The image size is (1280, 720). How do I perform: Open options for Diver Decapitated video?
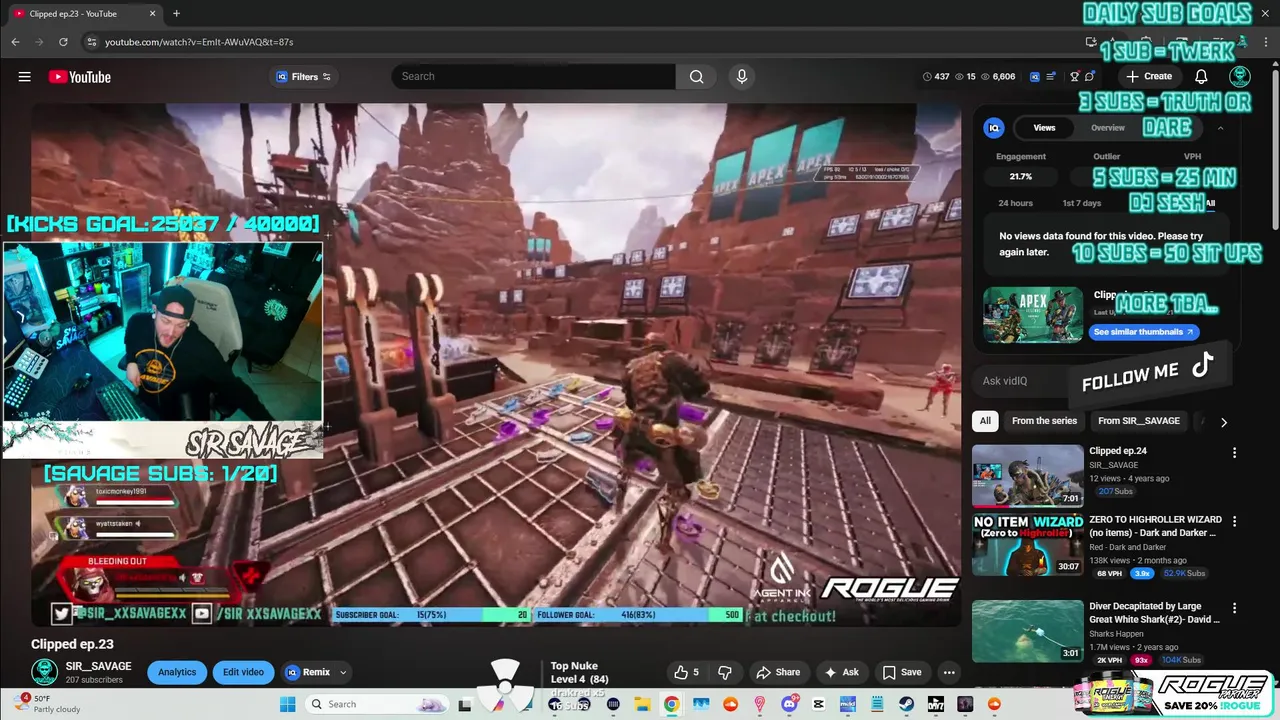(1234, 608)
